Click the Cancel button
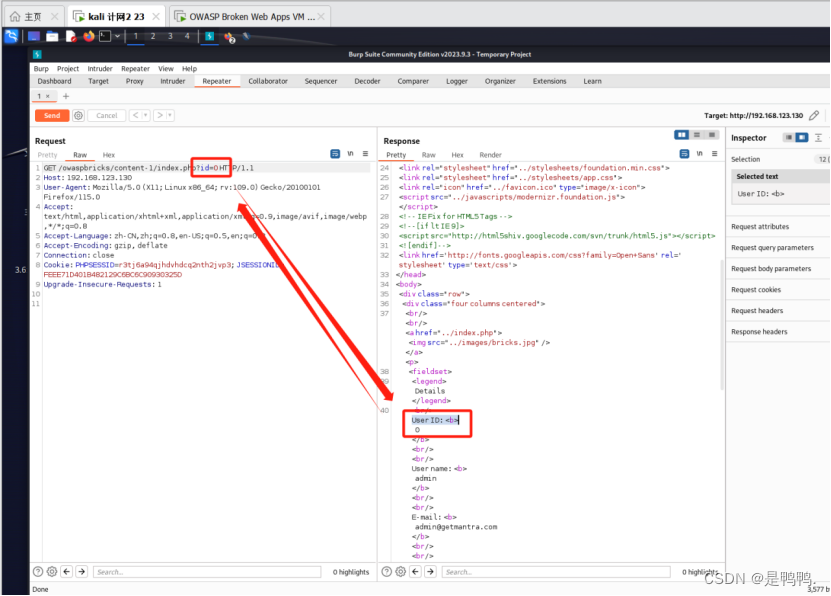 pos(107,115)
